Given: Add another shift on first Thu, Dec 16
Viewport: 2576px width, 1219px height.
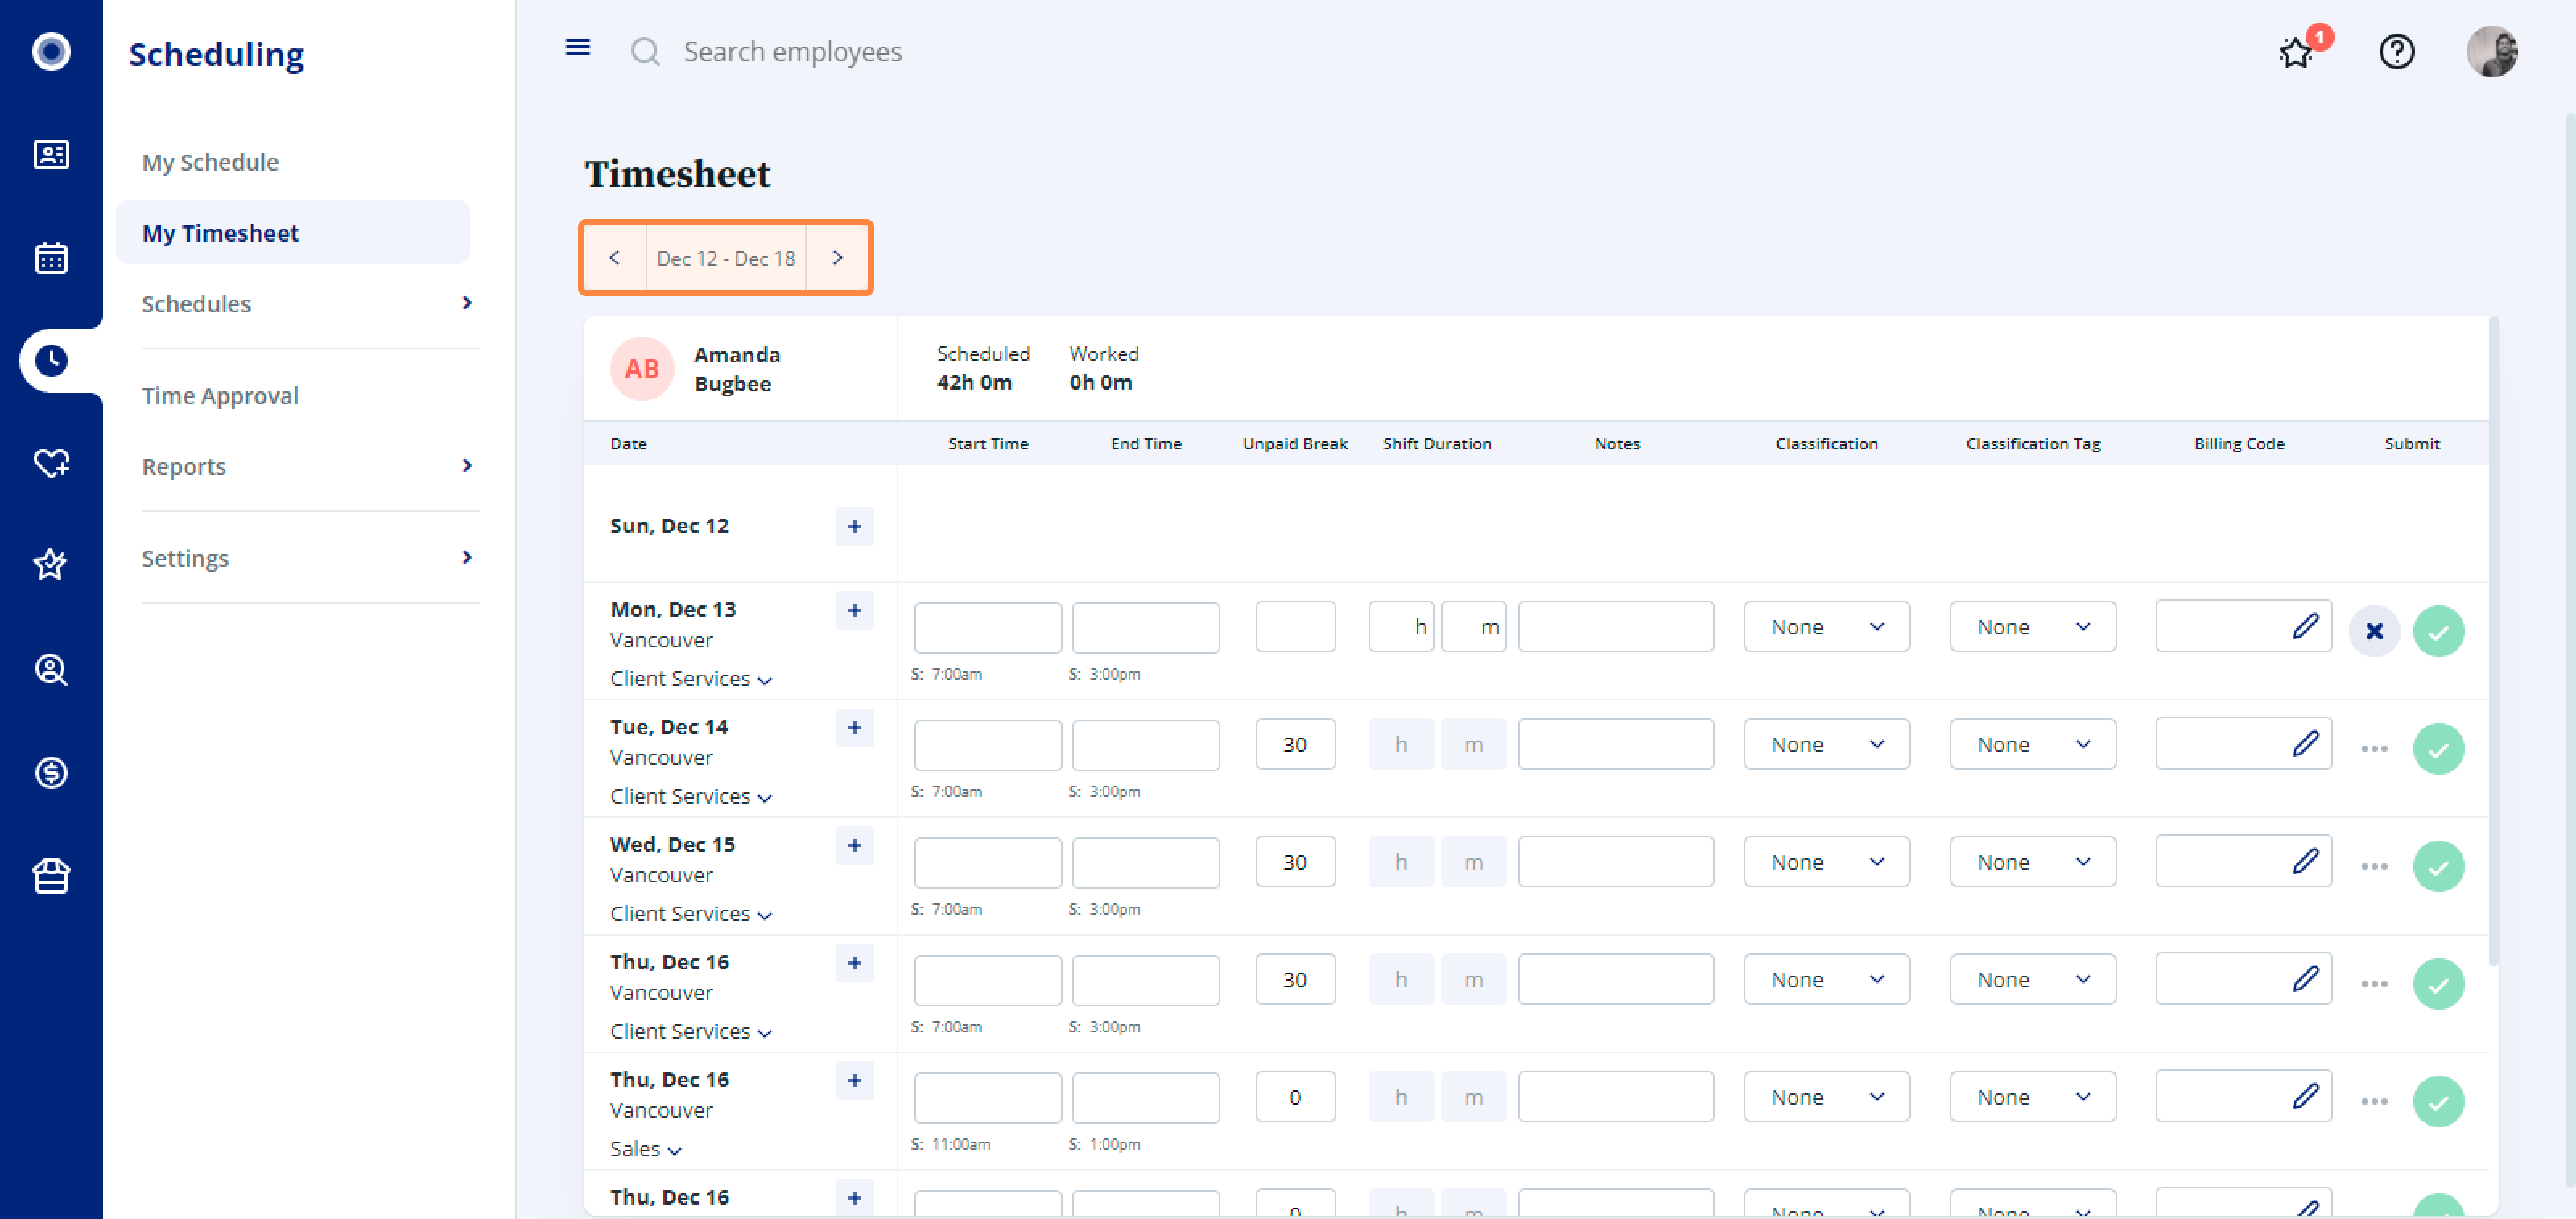Looking at the screenshot, I should click(854, 963).
